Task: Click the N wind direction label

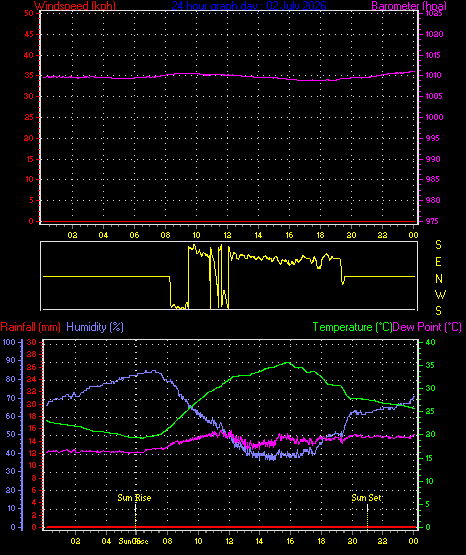Action: click(x=439, y=279)
